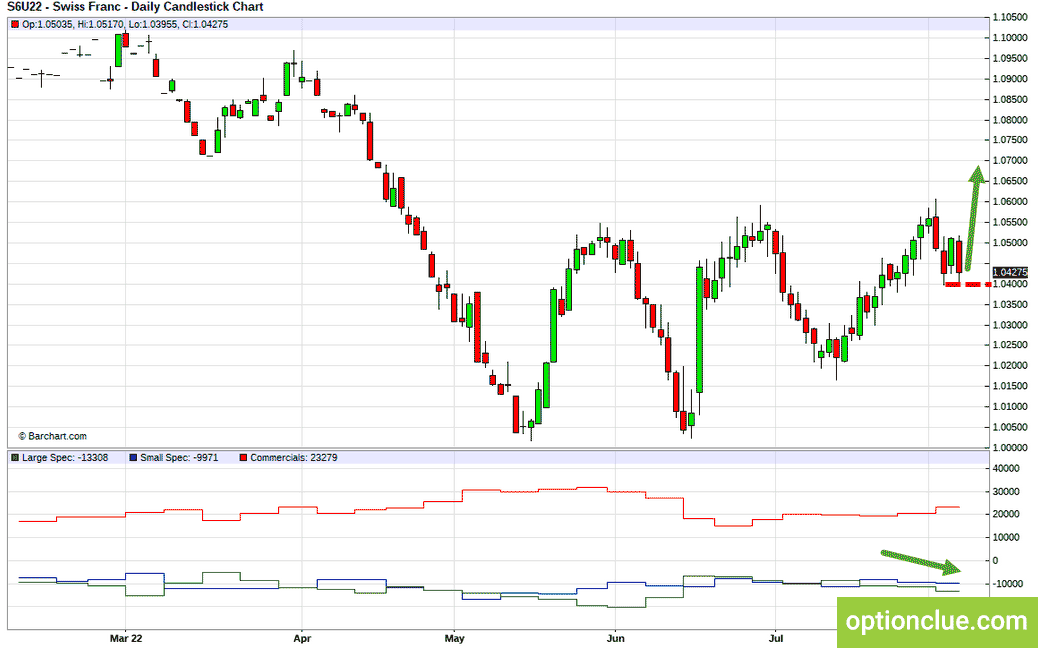
Task: Click the 40000 axis label in lower panel
Action: [1006, 469]
